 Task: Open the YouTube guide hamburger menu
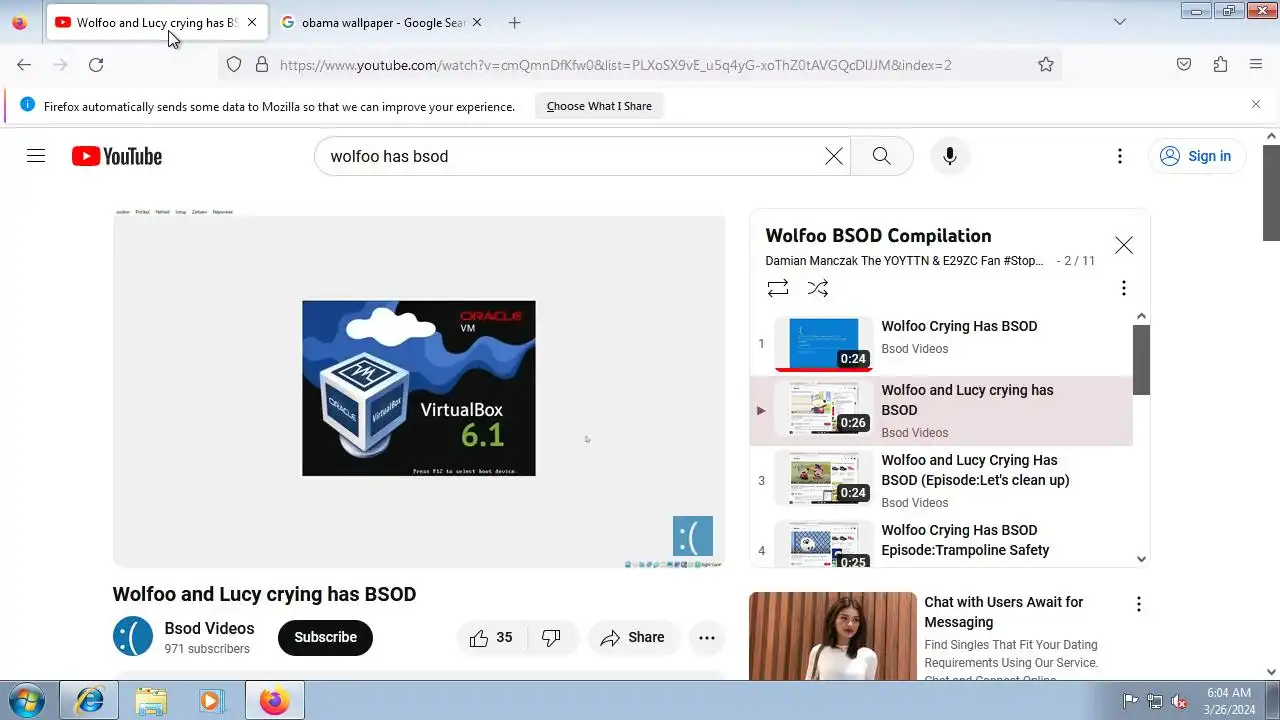(x=36, y=156)
